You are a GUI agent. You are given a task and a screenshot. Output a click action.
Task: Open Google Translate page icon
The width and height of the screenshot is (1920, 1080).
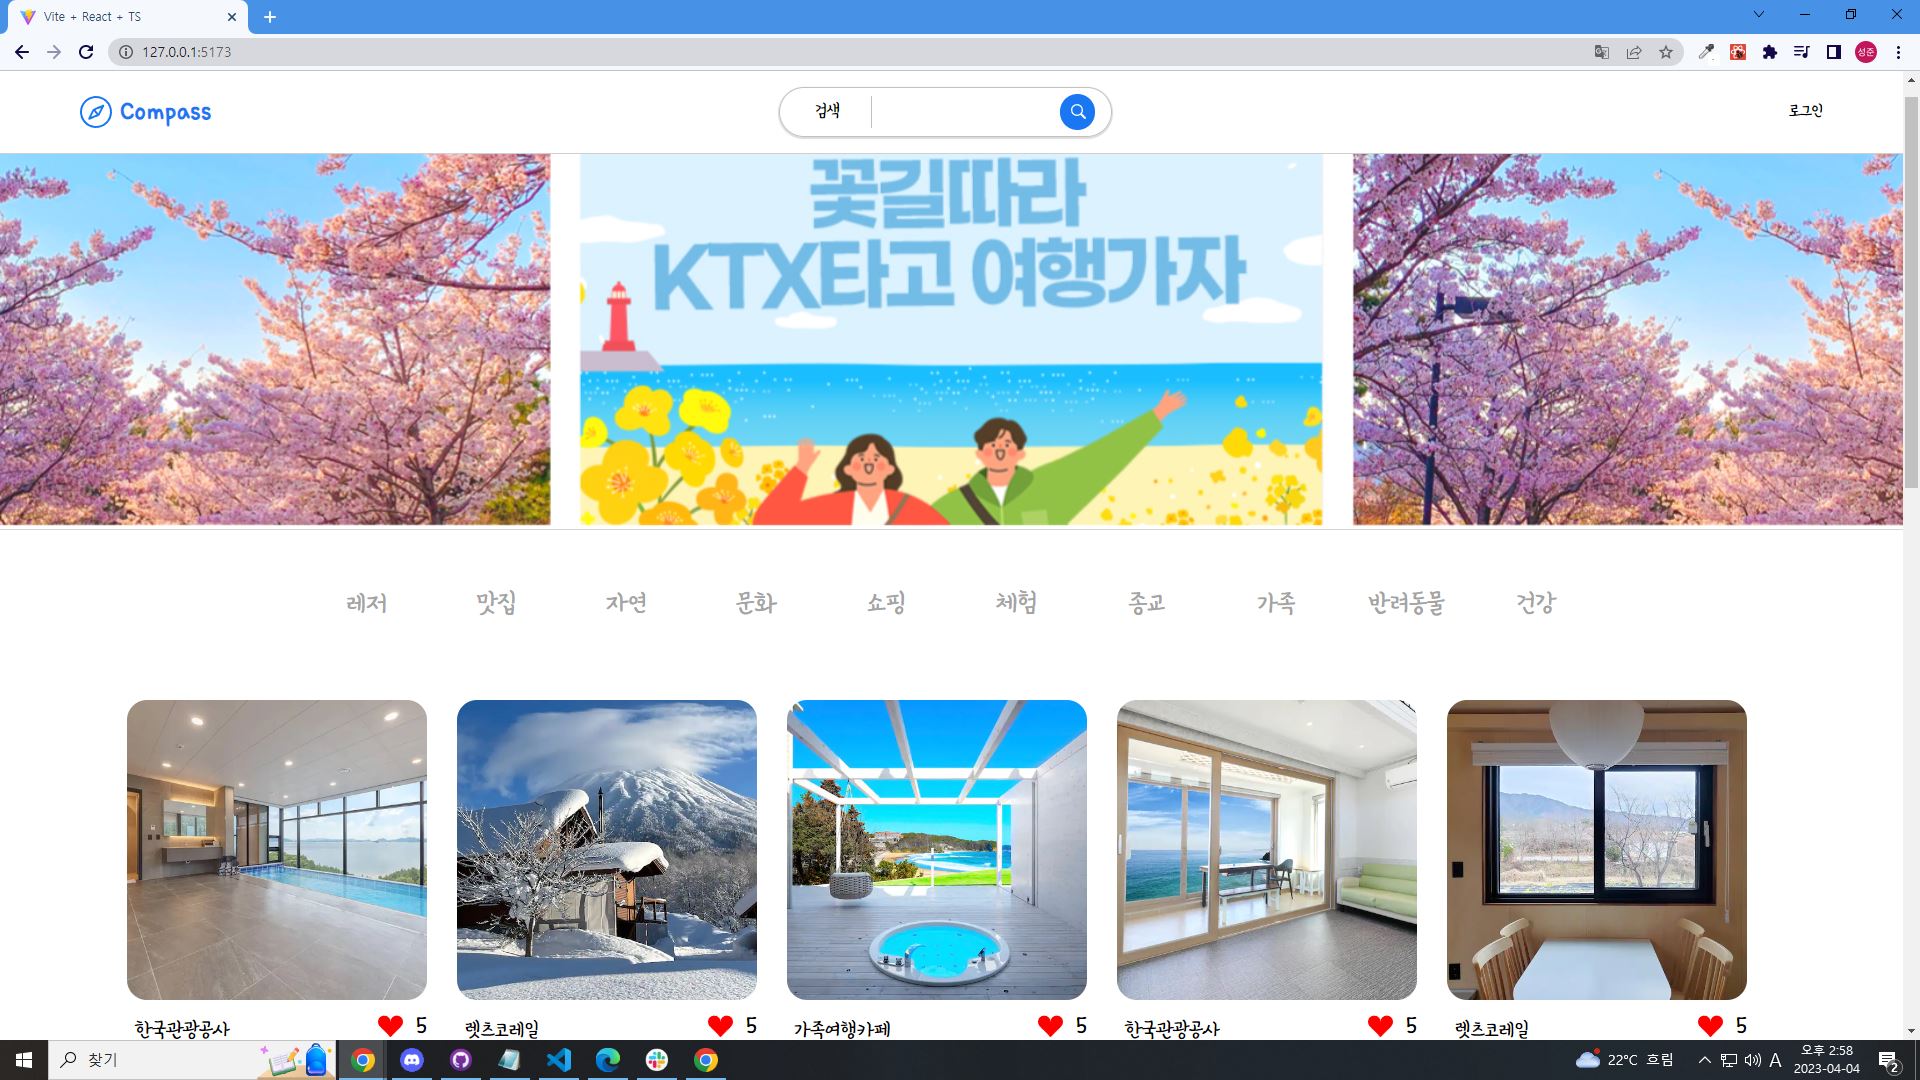coord(1601,52)
